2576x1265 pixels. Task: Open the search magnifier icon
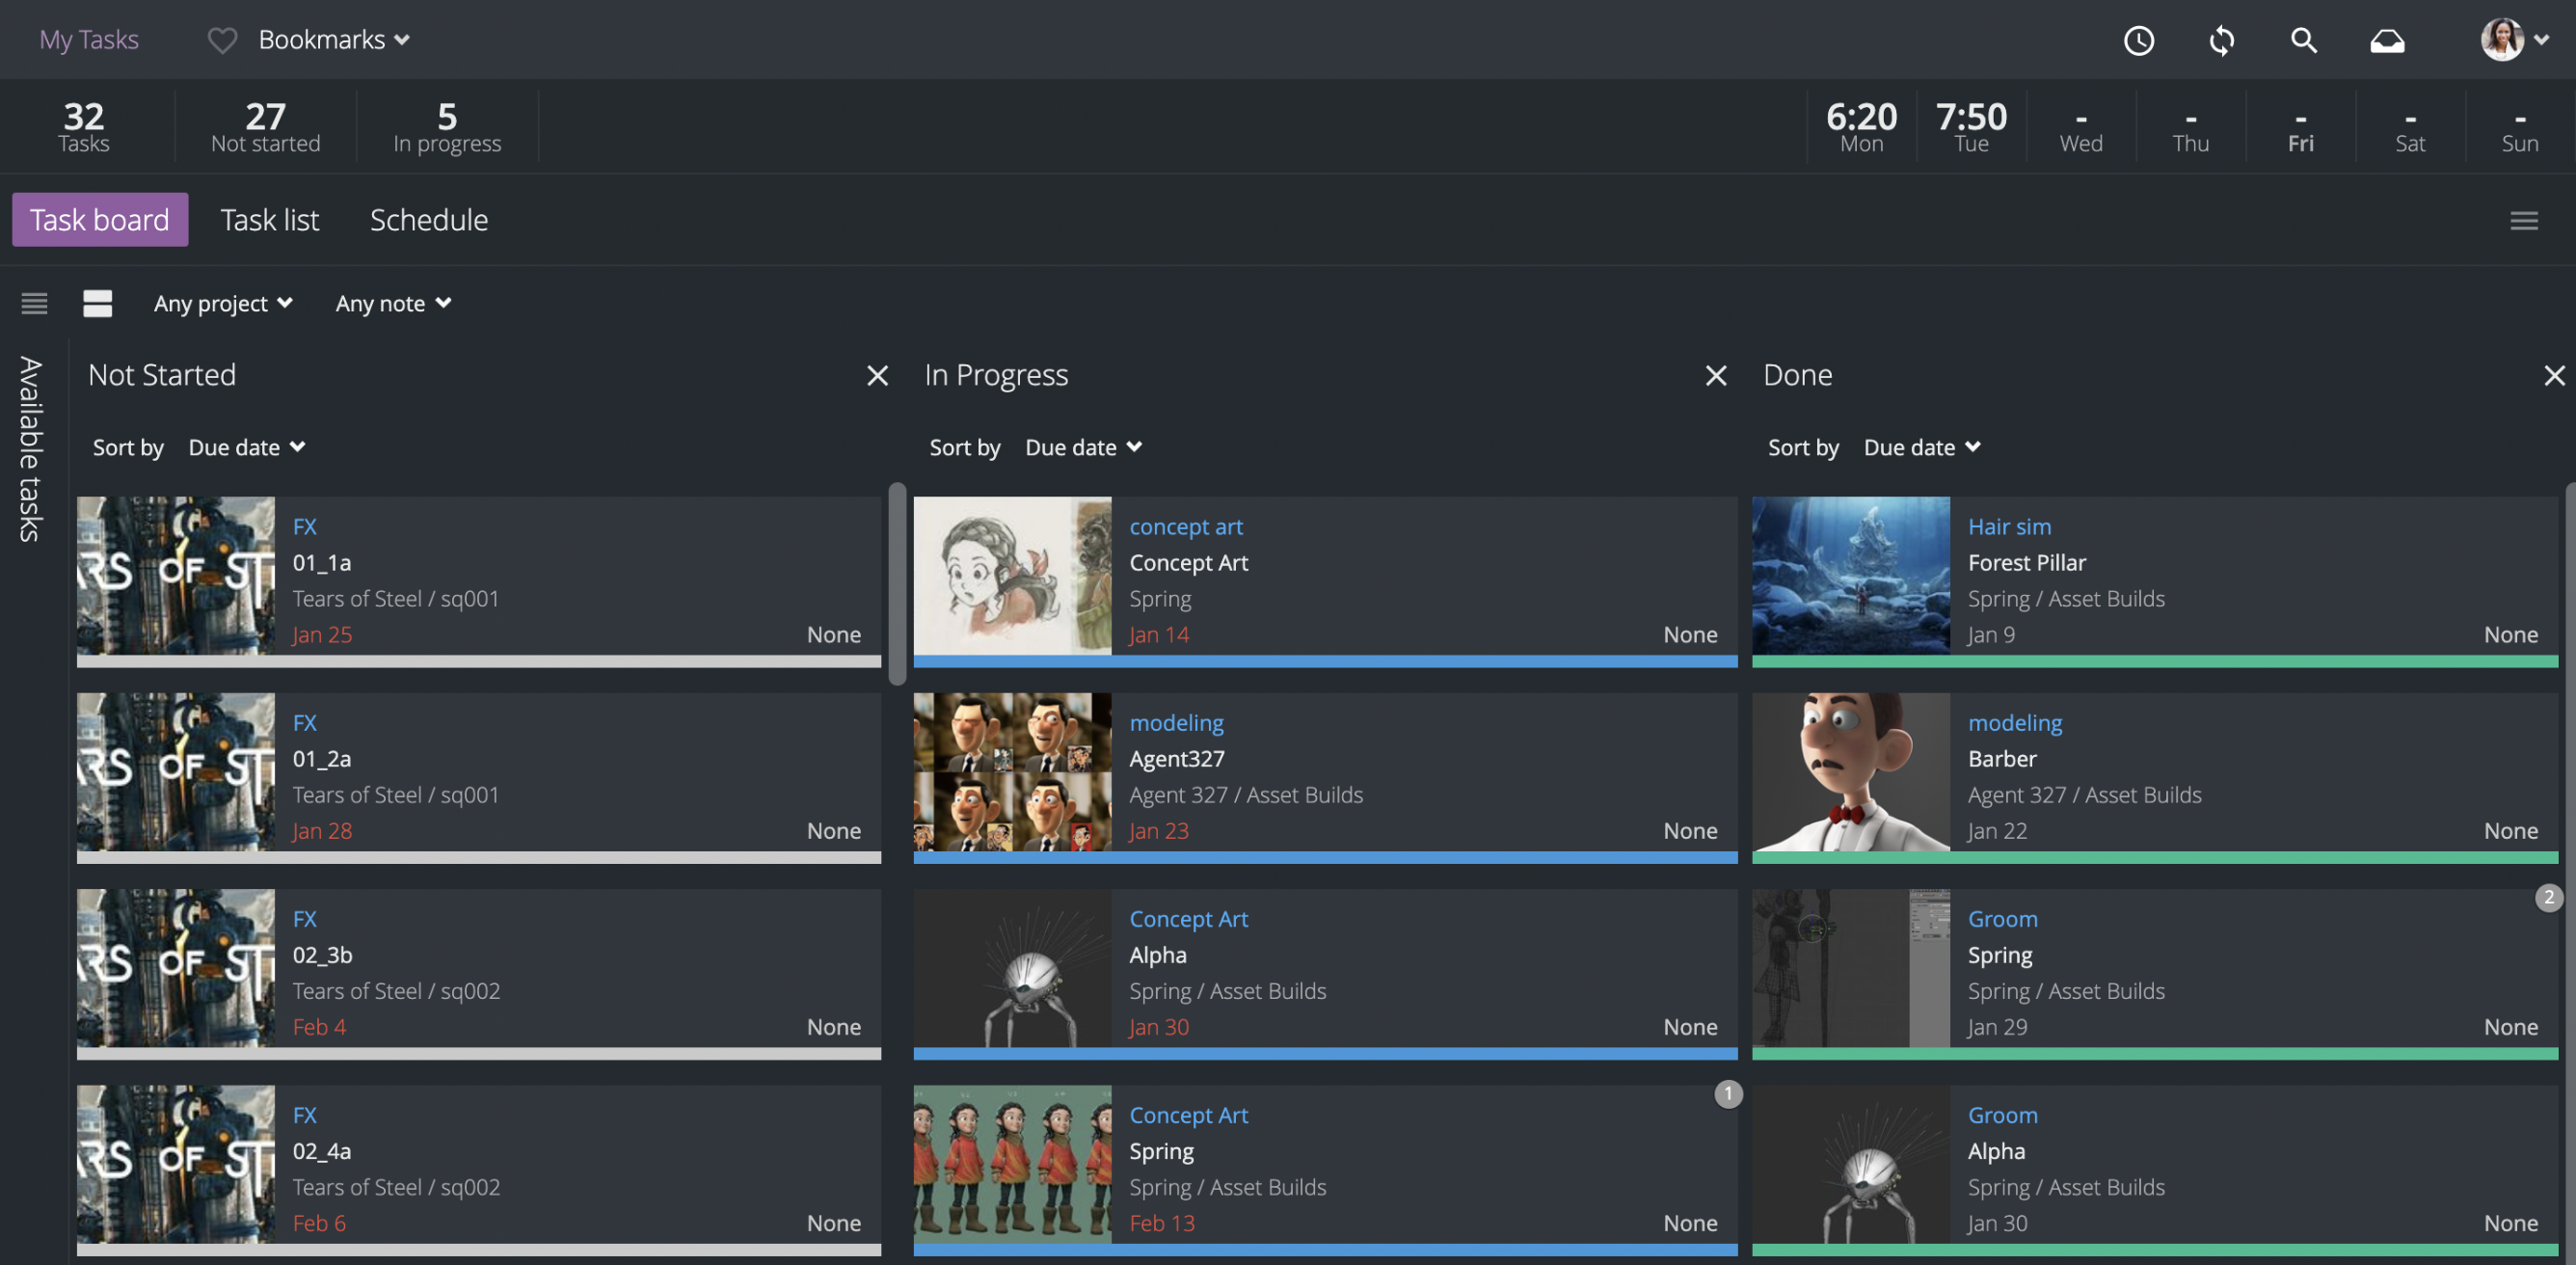(2303, 40)
